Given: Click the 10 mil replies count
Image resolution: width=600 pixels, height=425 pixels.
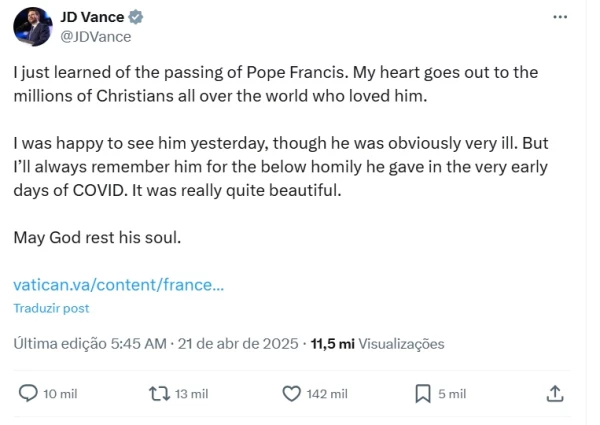Looking at the screenshot, I should tap(61, 394).
